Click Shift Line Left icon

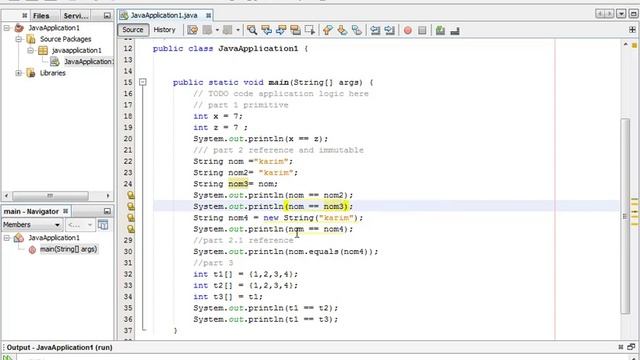[x=375, y=30]
